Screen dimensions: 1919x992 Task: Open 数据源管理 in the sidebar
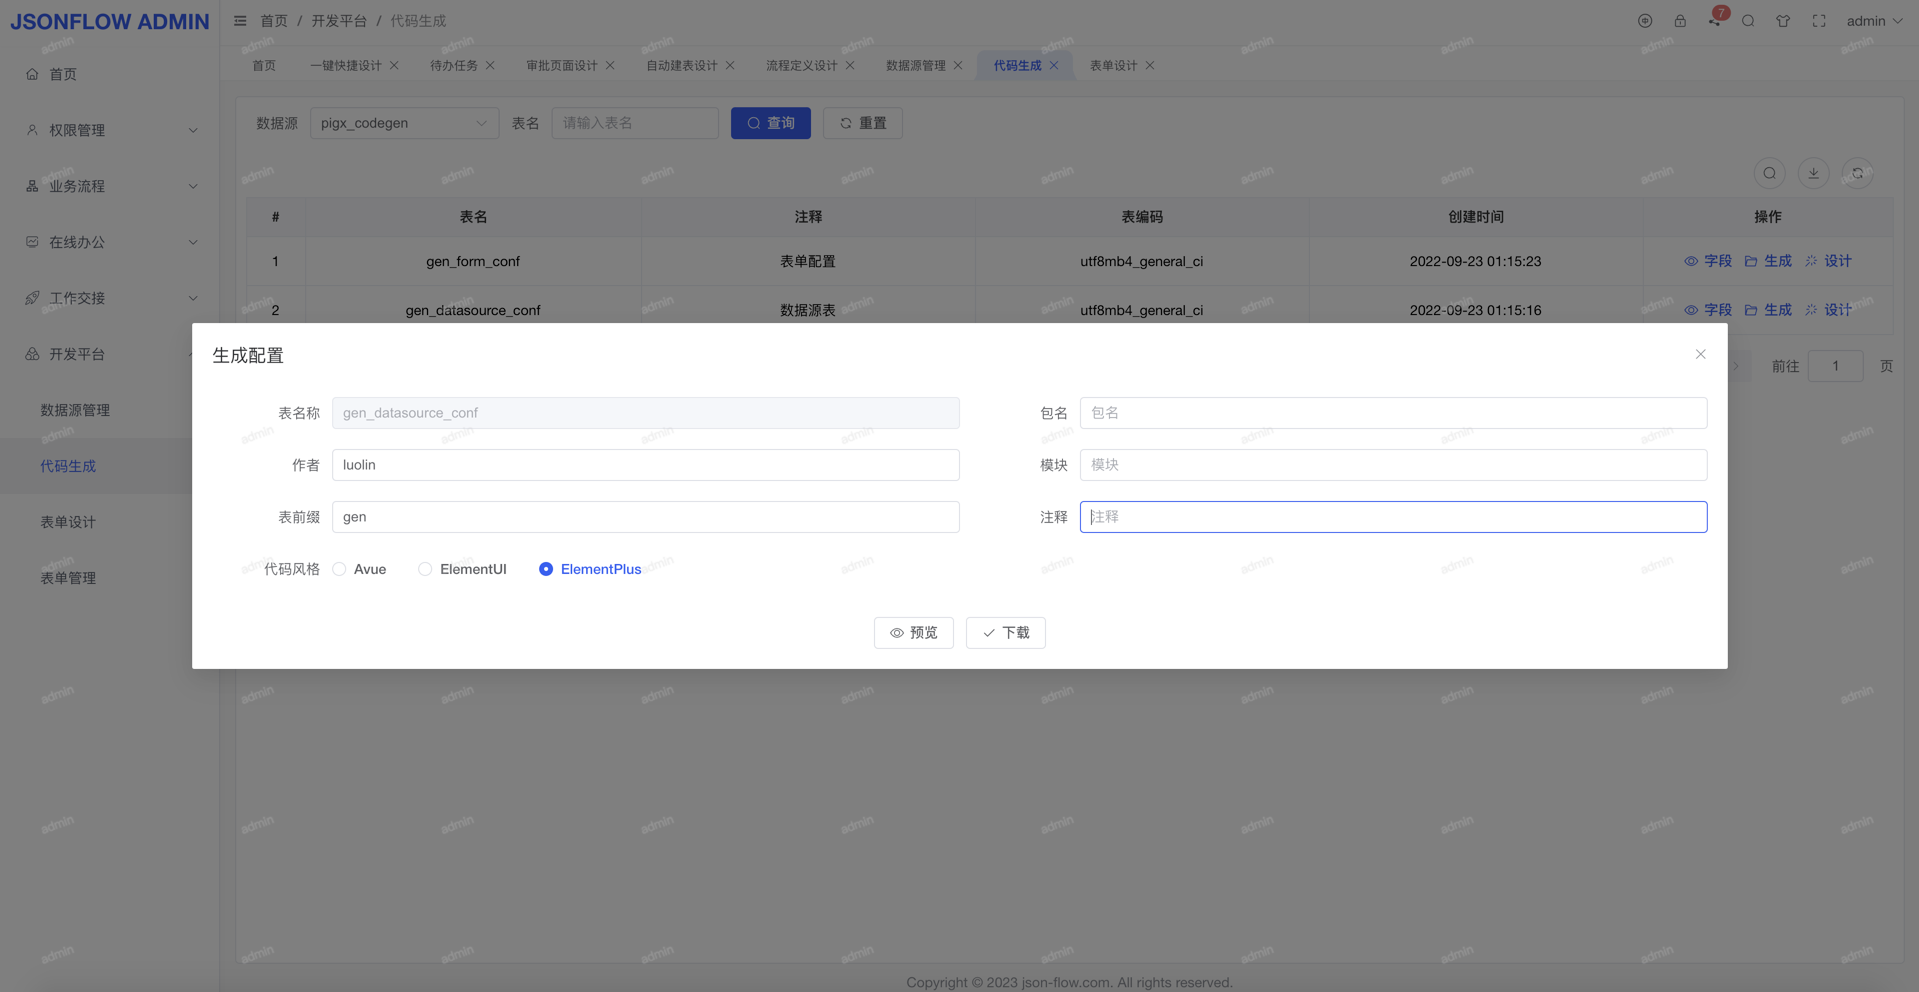point(75,410)
